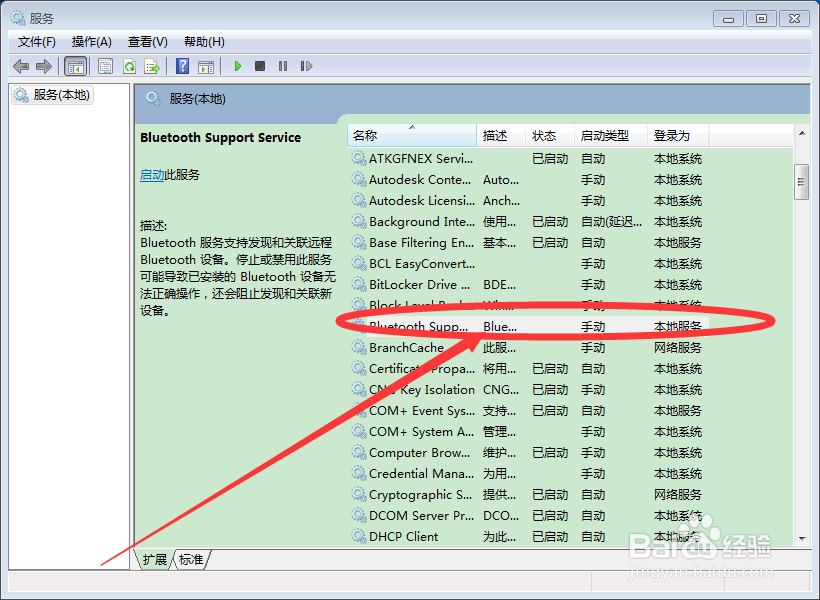Click gear icon of Autodesk Licensing row
This screenshot has height=600, width=820.
tap(359, 200)
